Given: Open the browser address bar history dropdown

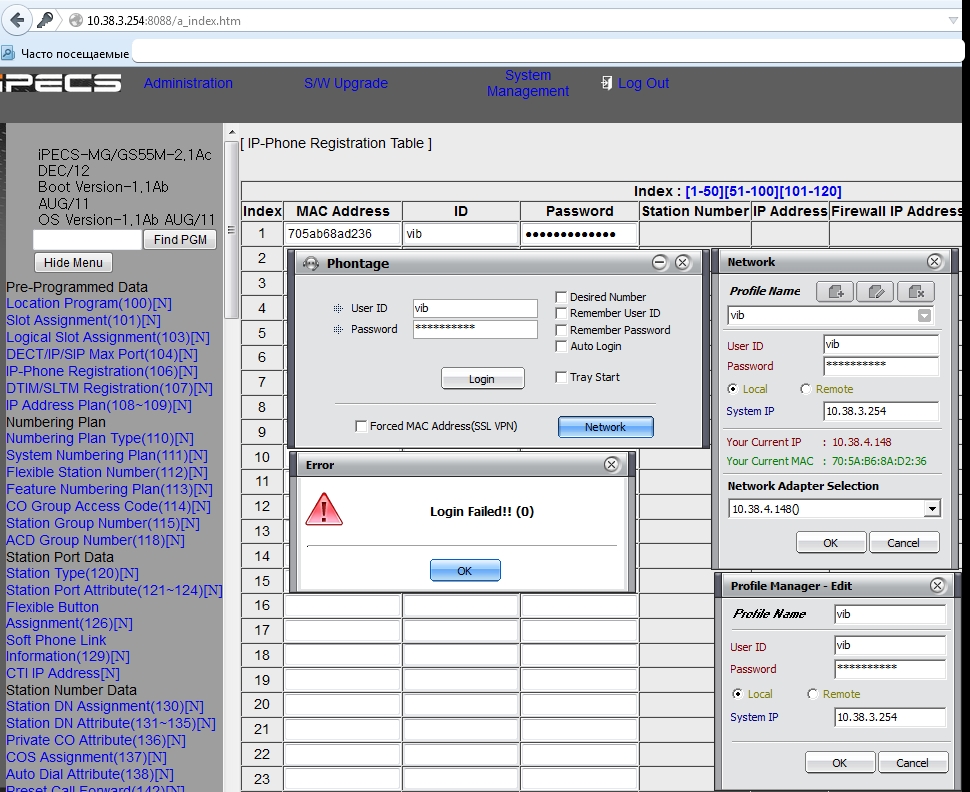Looking at the screenshot, I should 953,20.
